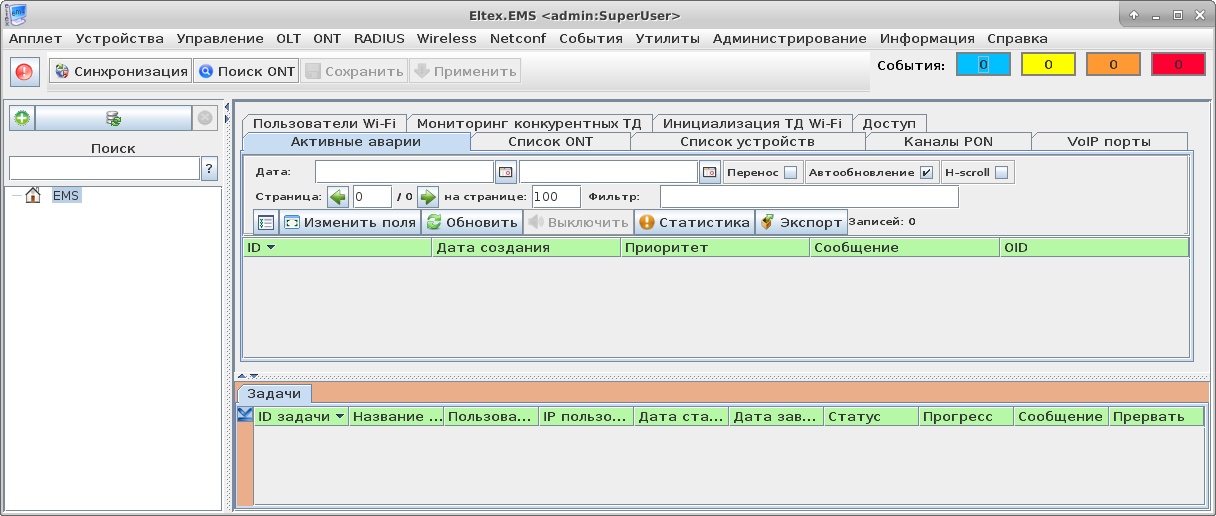Click the list view icon before Изменить поля
The width and height of the screenshot is (1216, 516).
(266, 222)
